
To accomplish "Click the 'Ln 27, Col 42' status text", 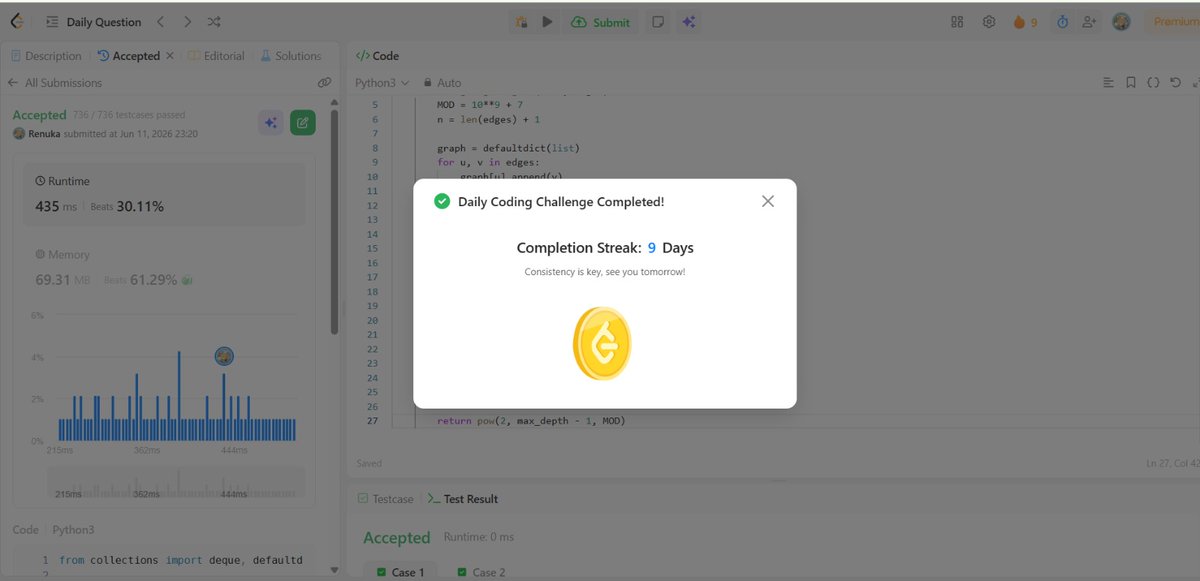I will click(x=1172, y=463).
